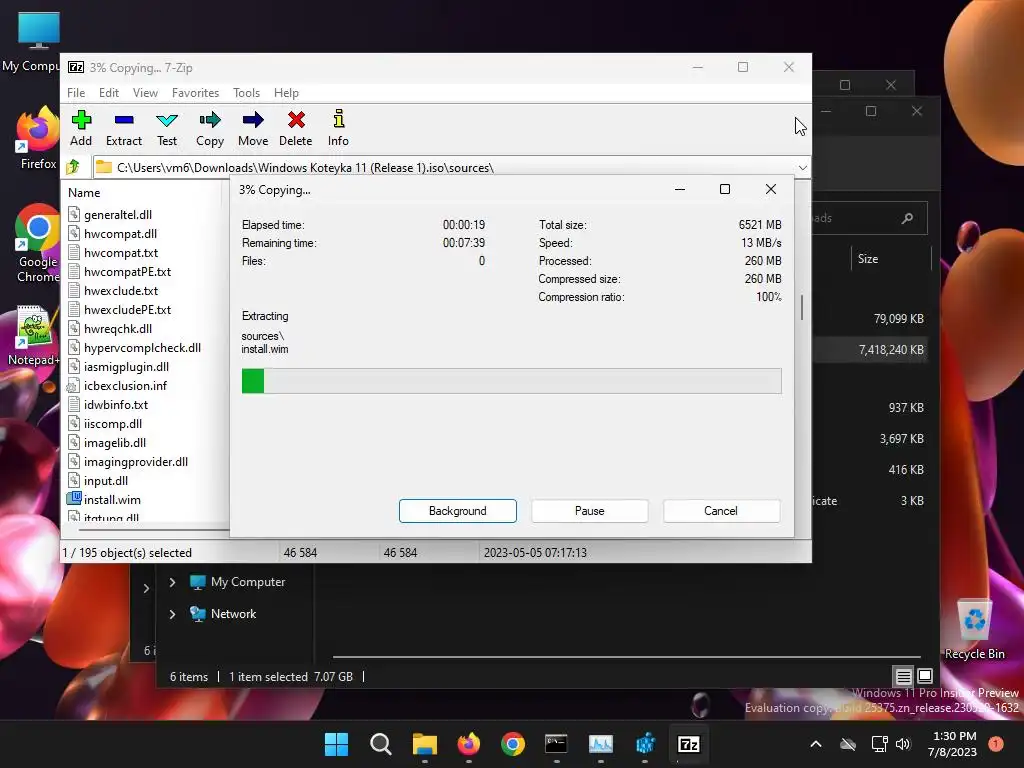
Task: Click the Copy toolbar icon
Action: click(210, 128)
